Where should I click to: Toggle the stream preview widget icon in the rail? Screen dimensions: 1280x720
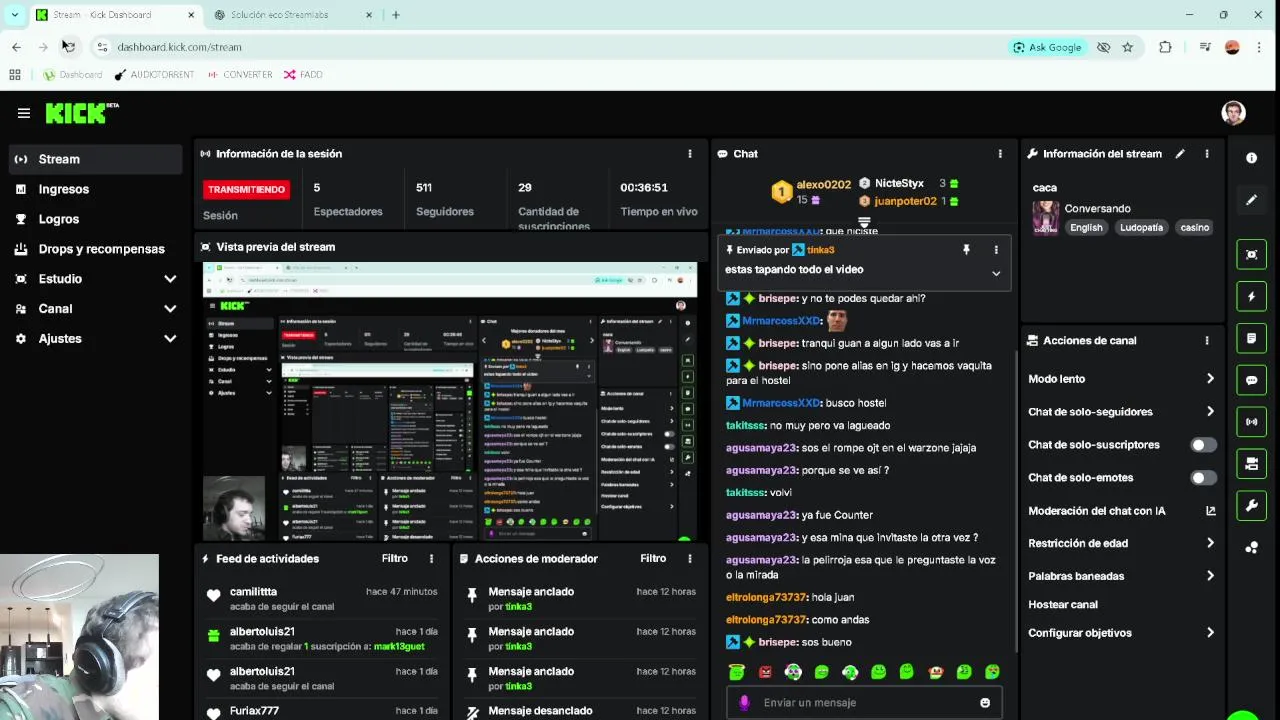coord(1251,255)
